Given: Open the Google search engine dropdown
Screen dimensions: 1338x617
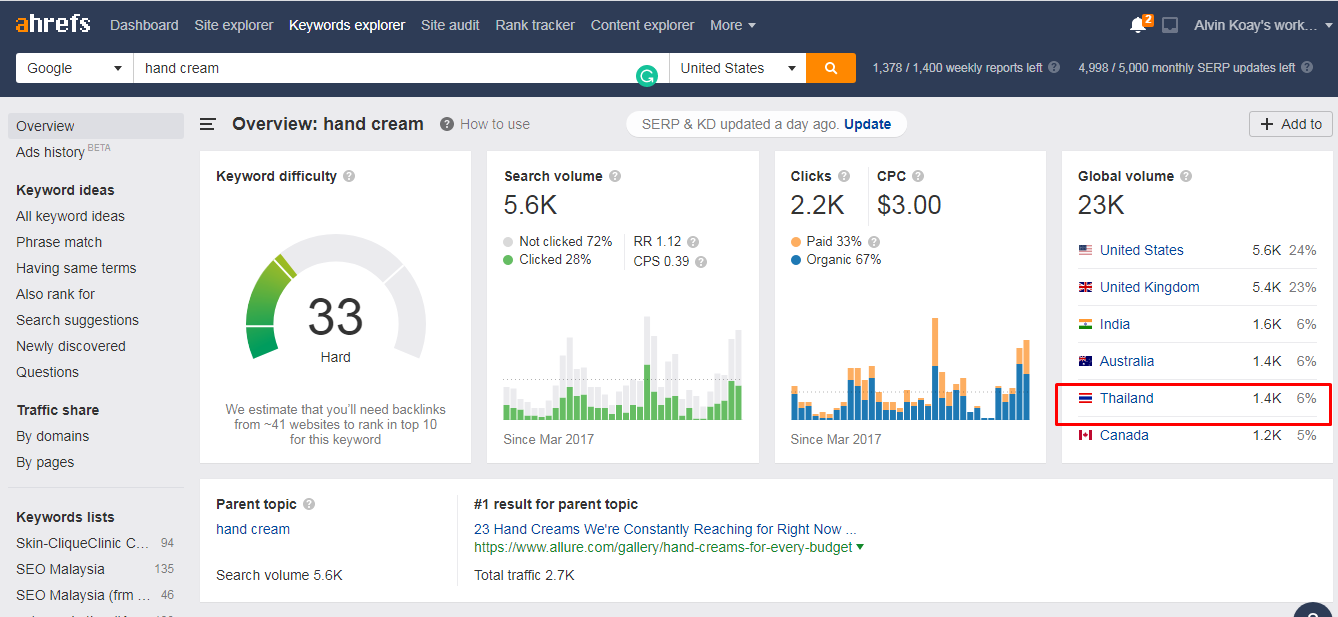Looking at the screenshot, I should click(75, 68).
